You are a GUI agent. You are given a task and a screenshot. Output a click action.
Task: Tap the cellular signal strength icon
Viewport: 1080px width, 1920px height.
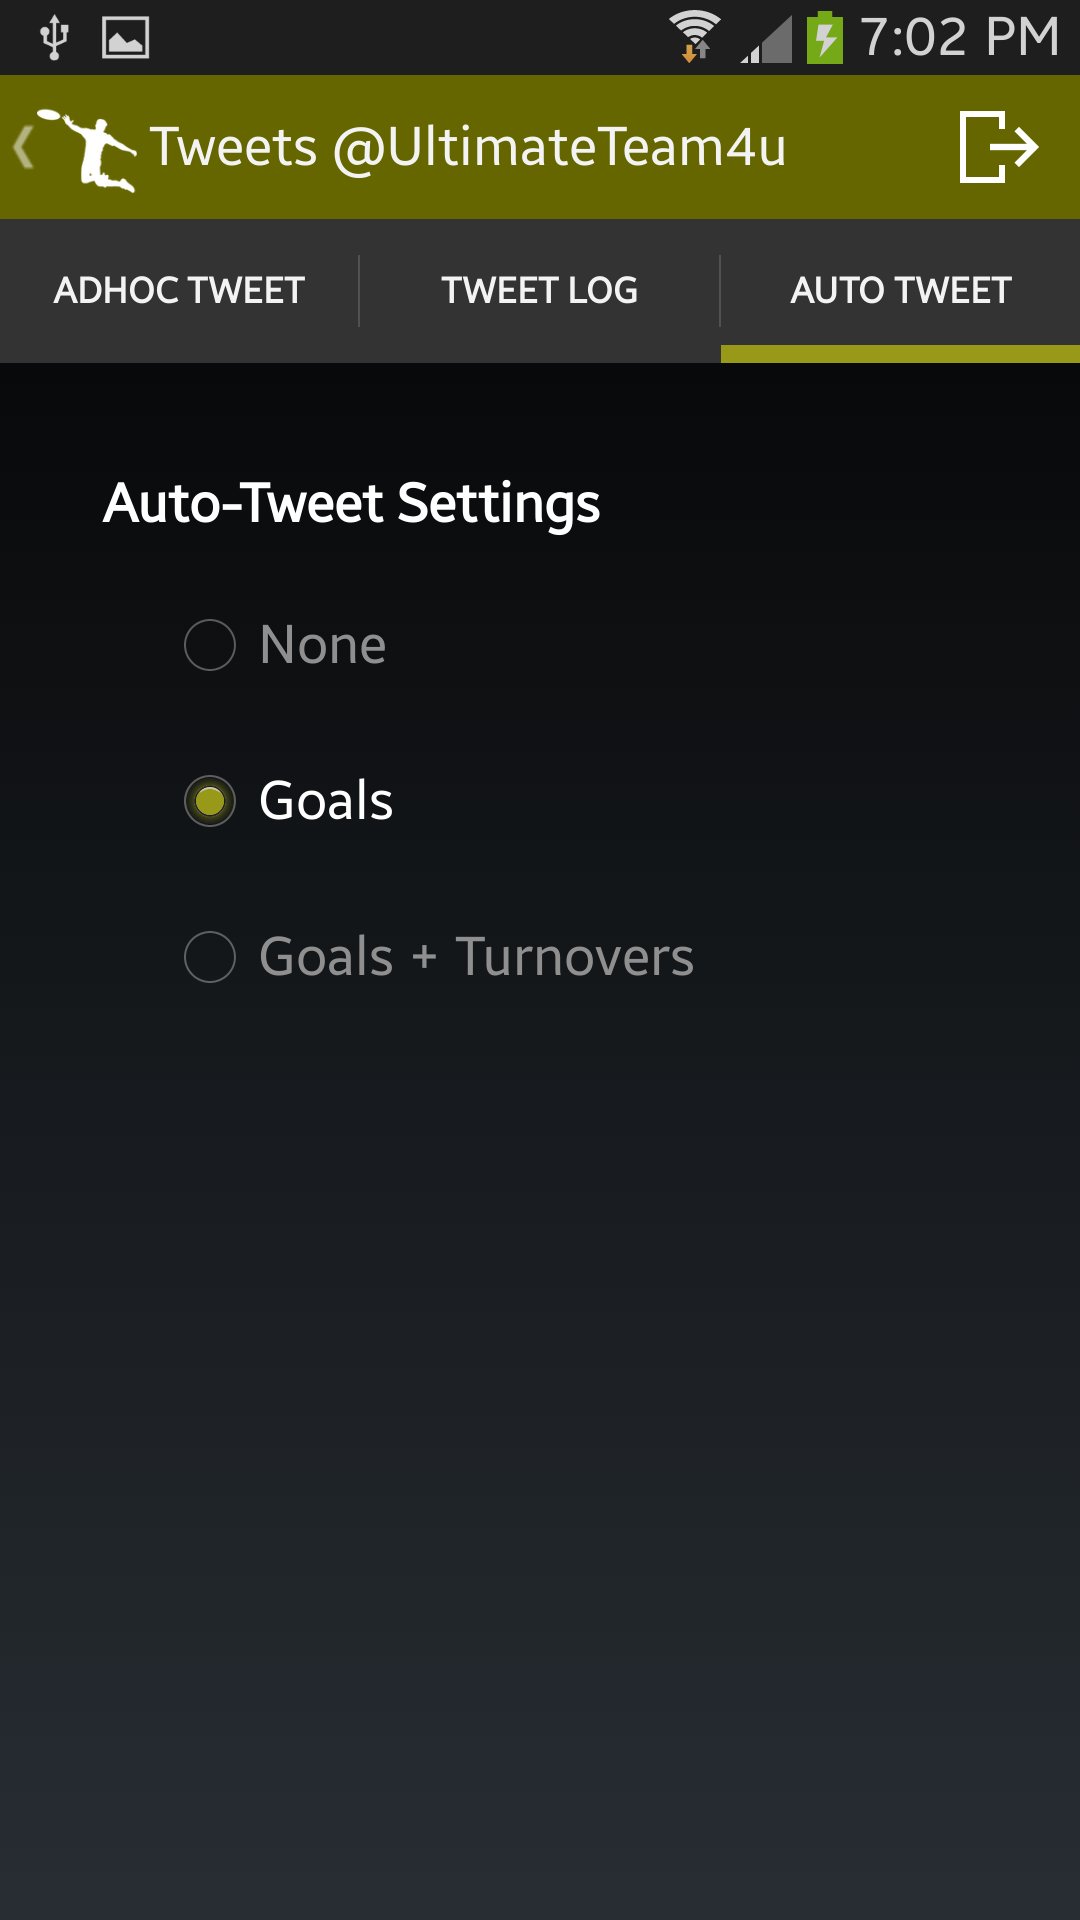point(766,39)
